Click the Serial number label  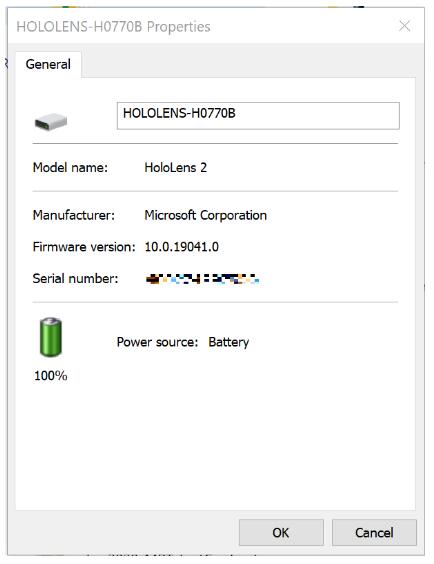click(x=75, y=278)
